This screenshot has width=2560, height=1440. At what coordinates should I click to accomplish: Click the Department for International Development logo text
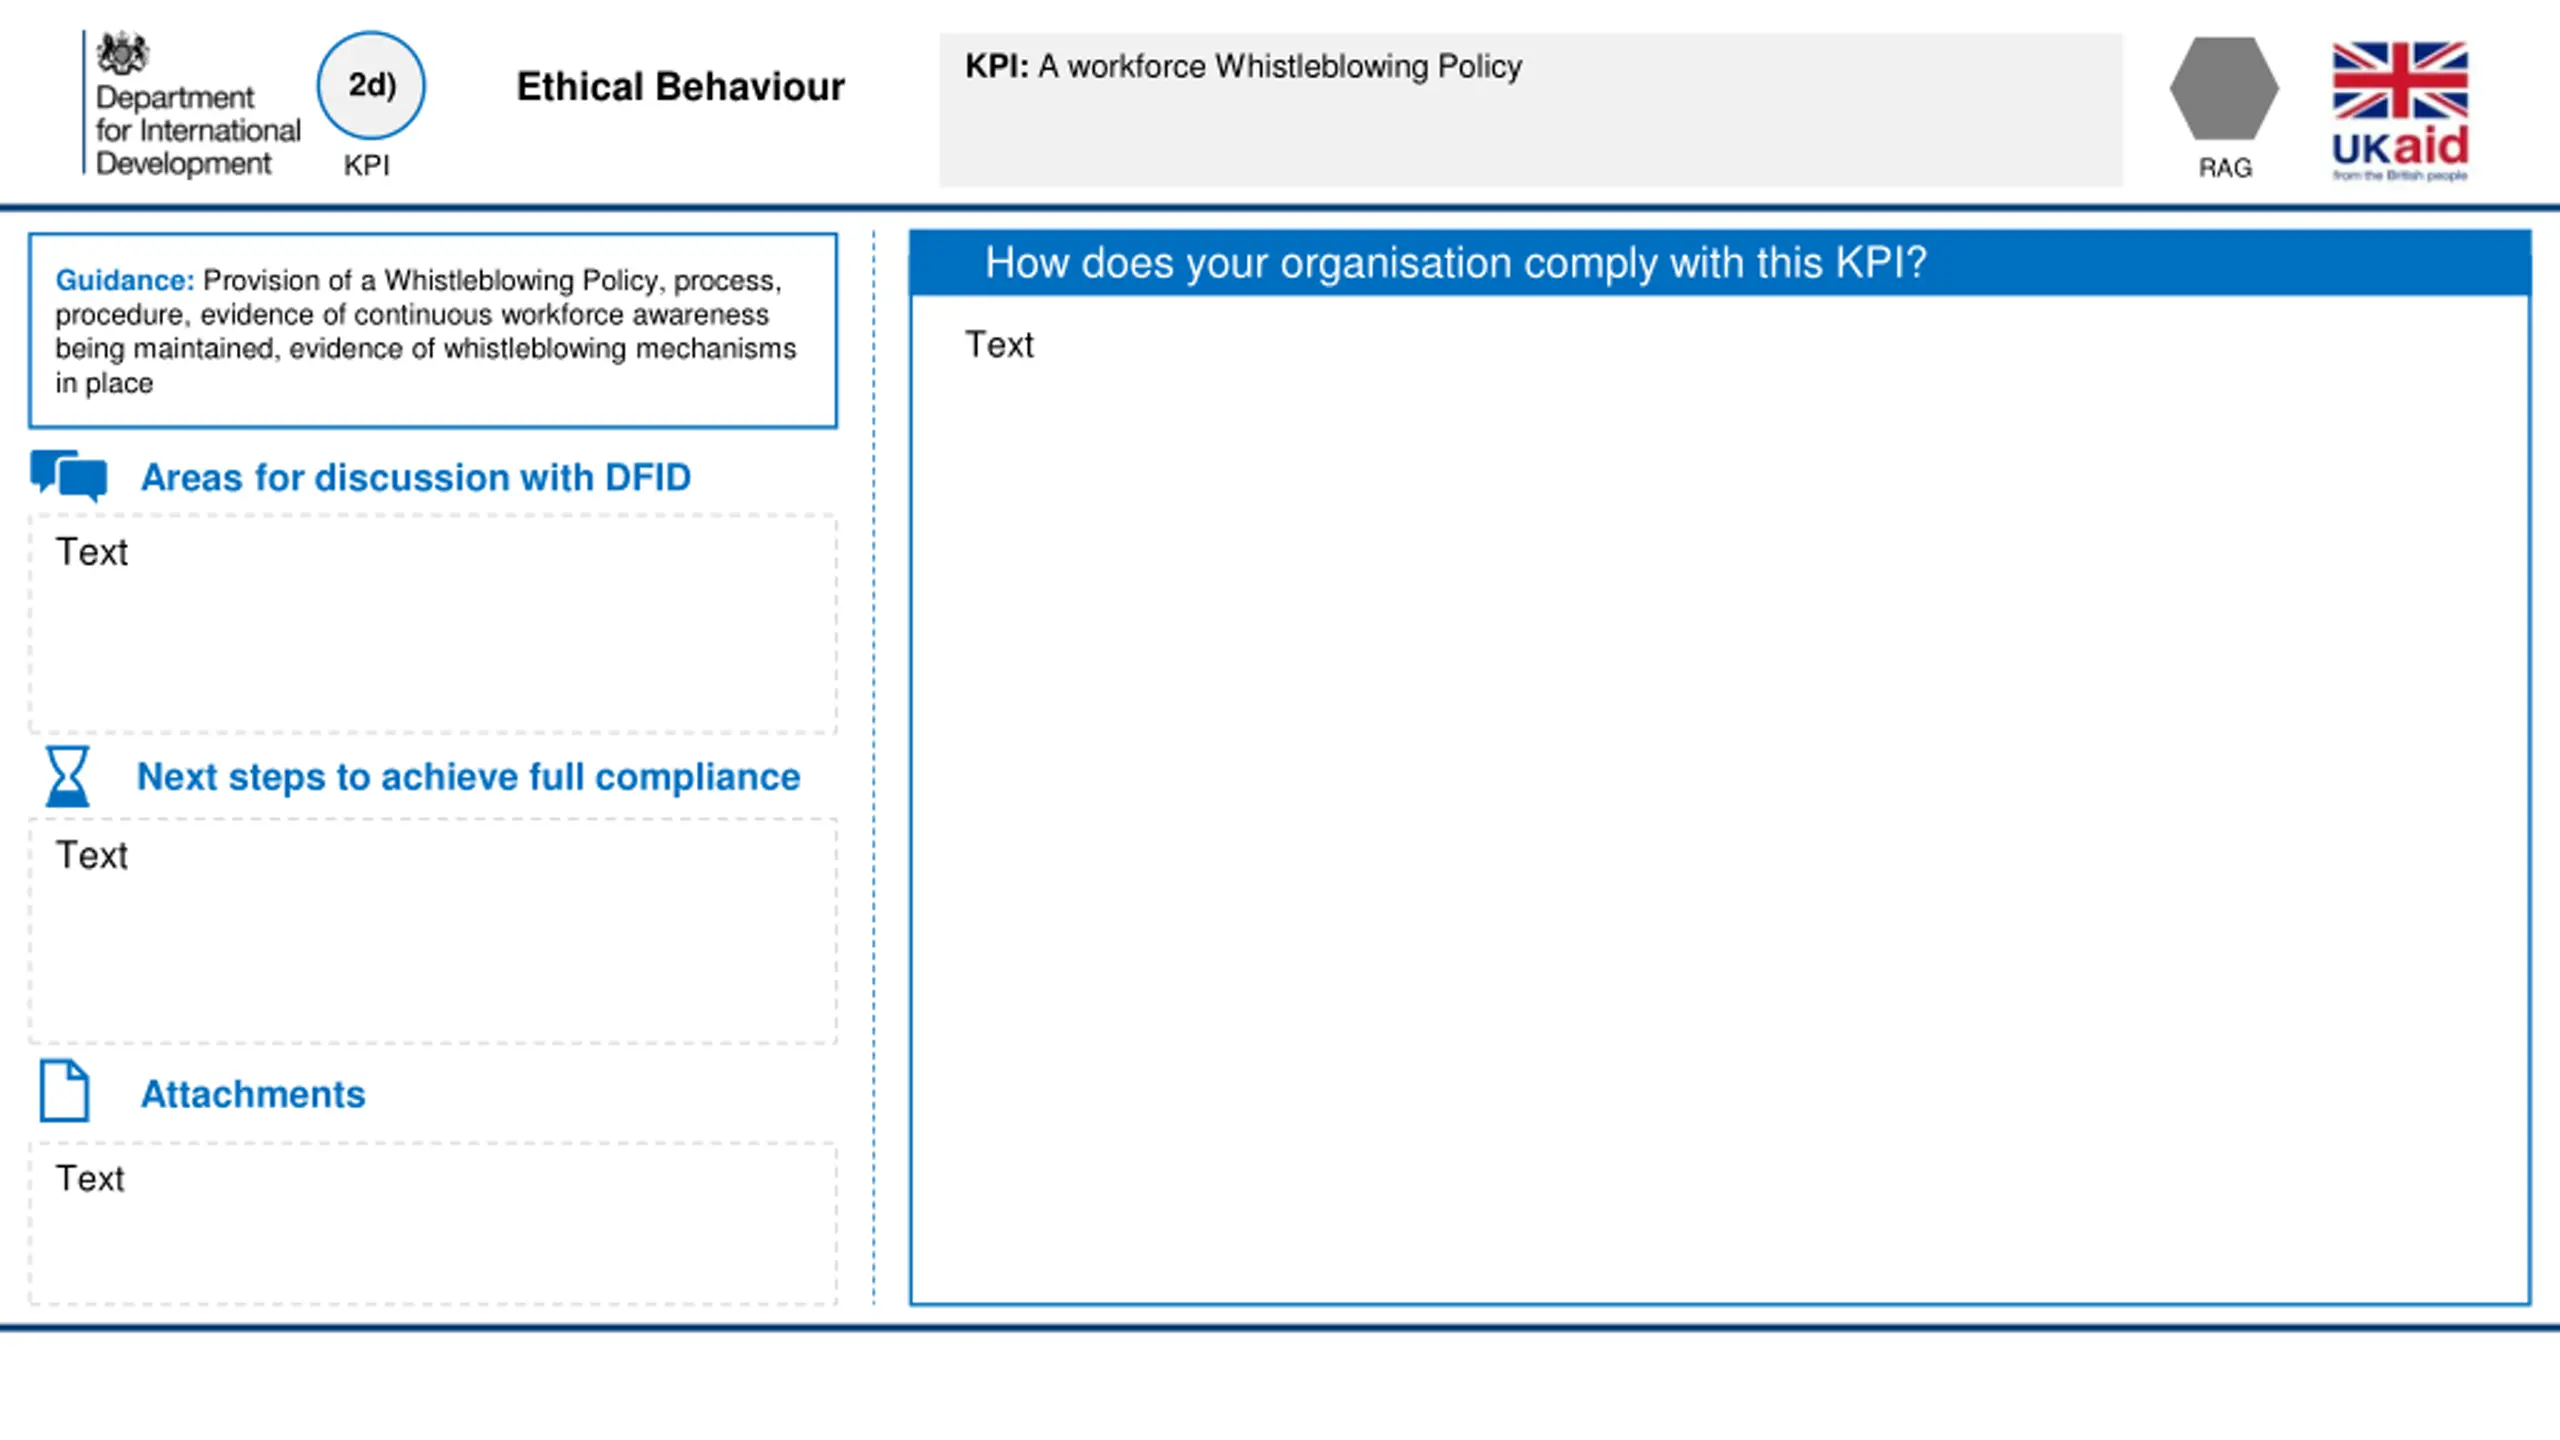[x=197, y=130]
